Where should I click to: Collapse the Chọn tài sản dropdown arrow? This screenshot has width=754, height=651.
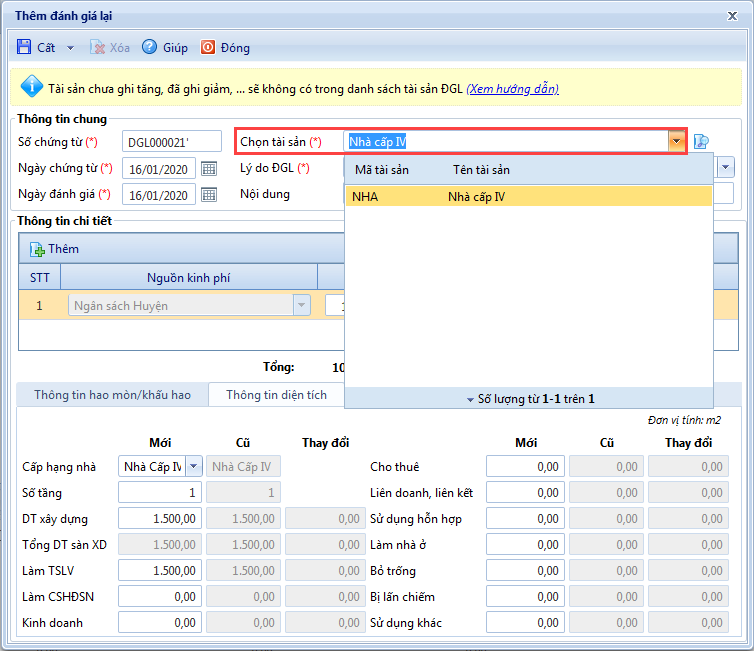(x=677, y=141)
